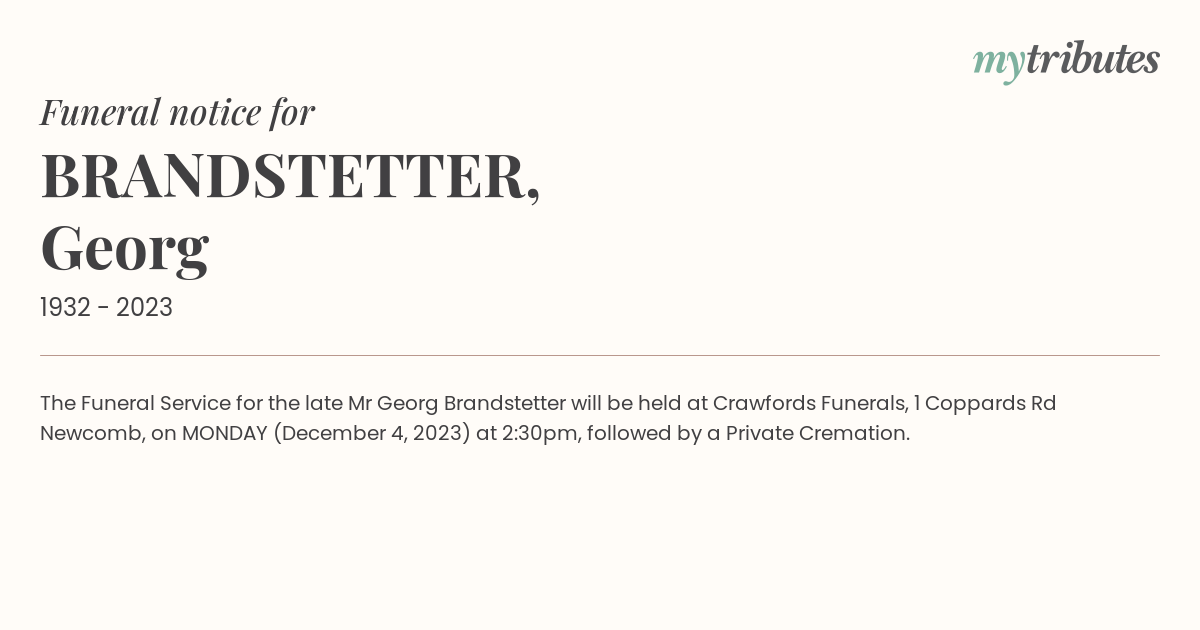Click the Crawfords Funerals text
1200x630 pixels.
point(810,403)
